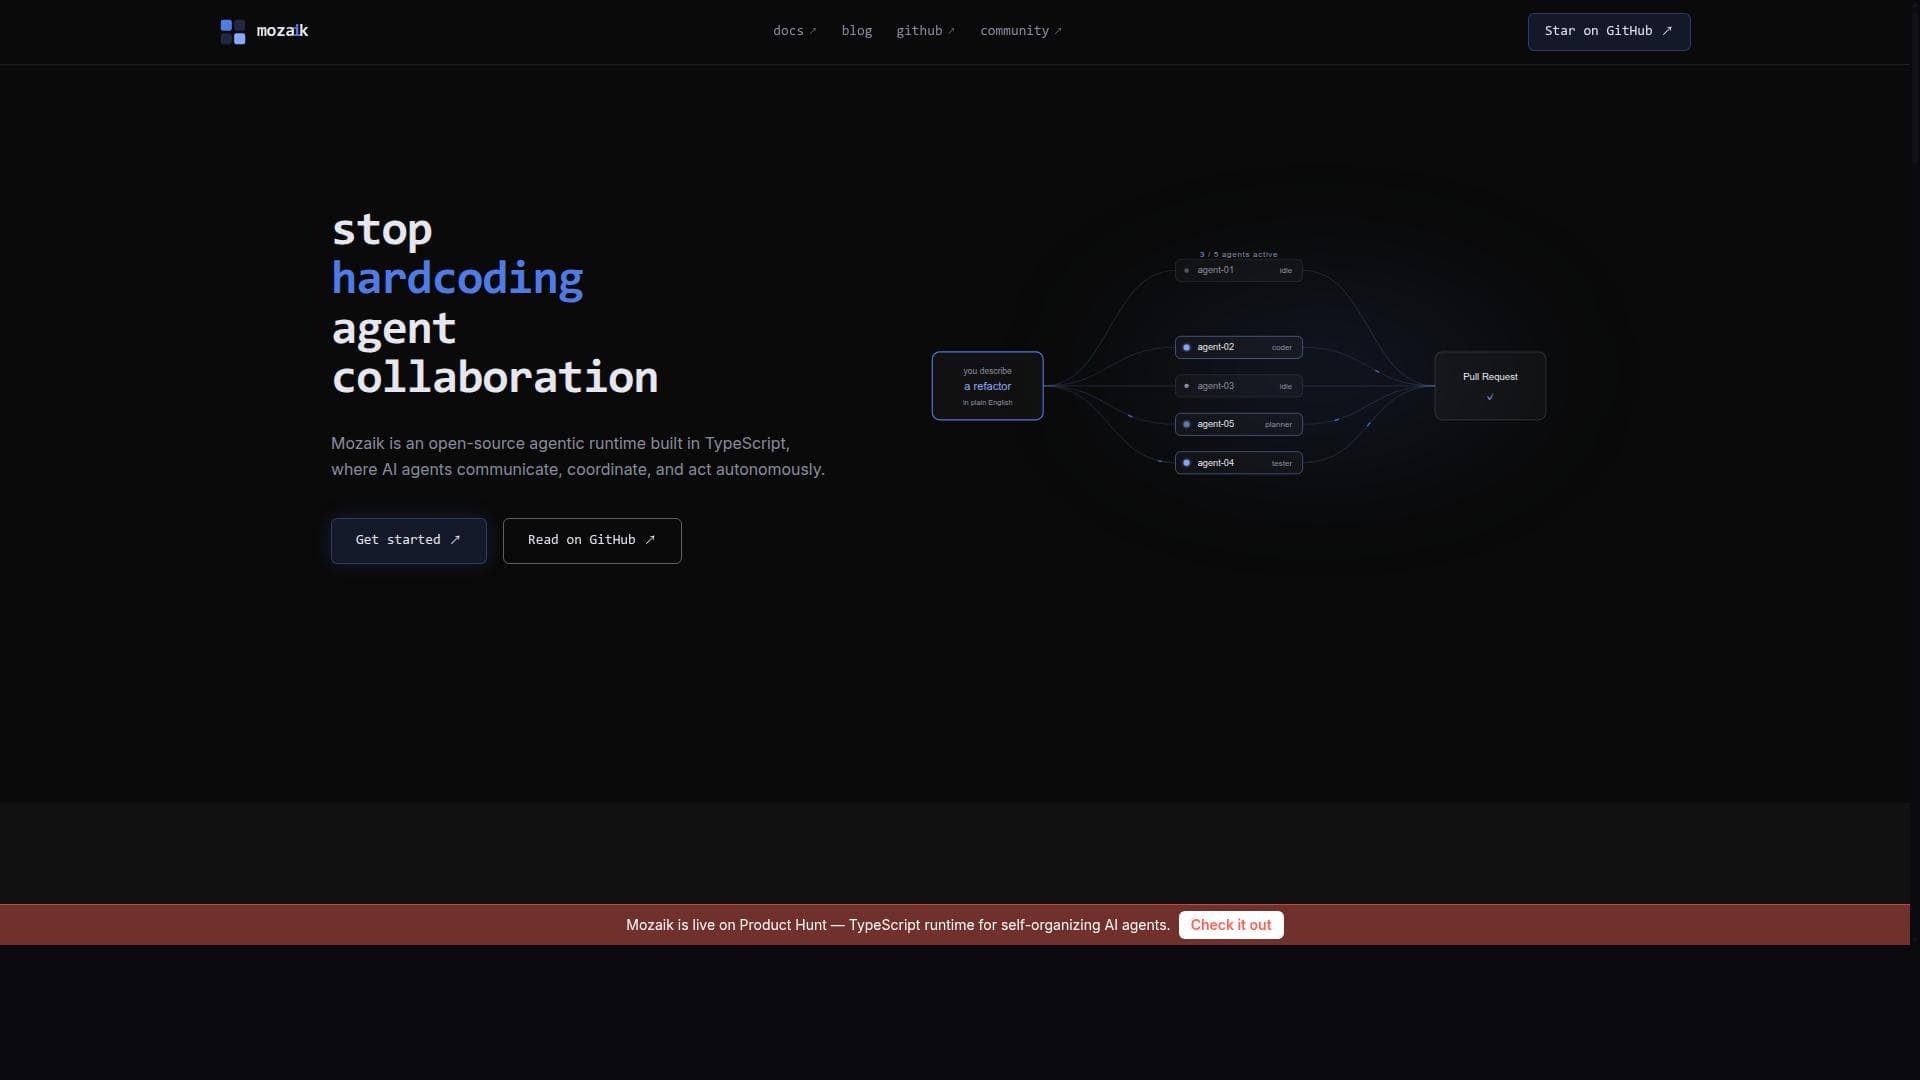
Task: Select the agent-02 coder node
Action: (1239, 348)
